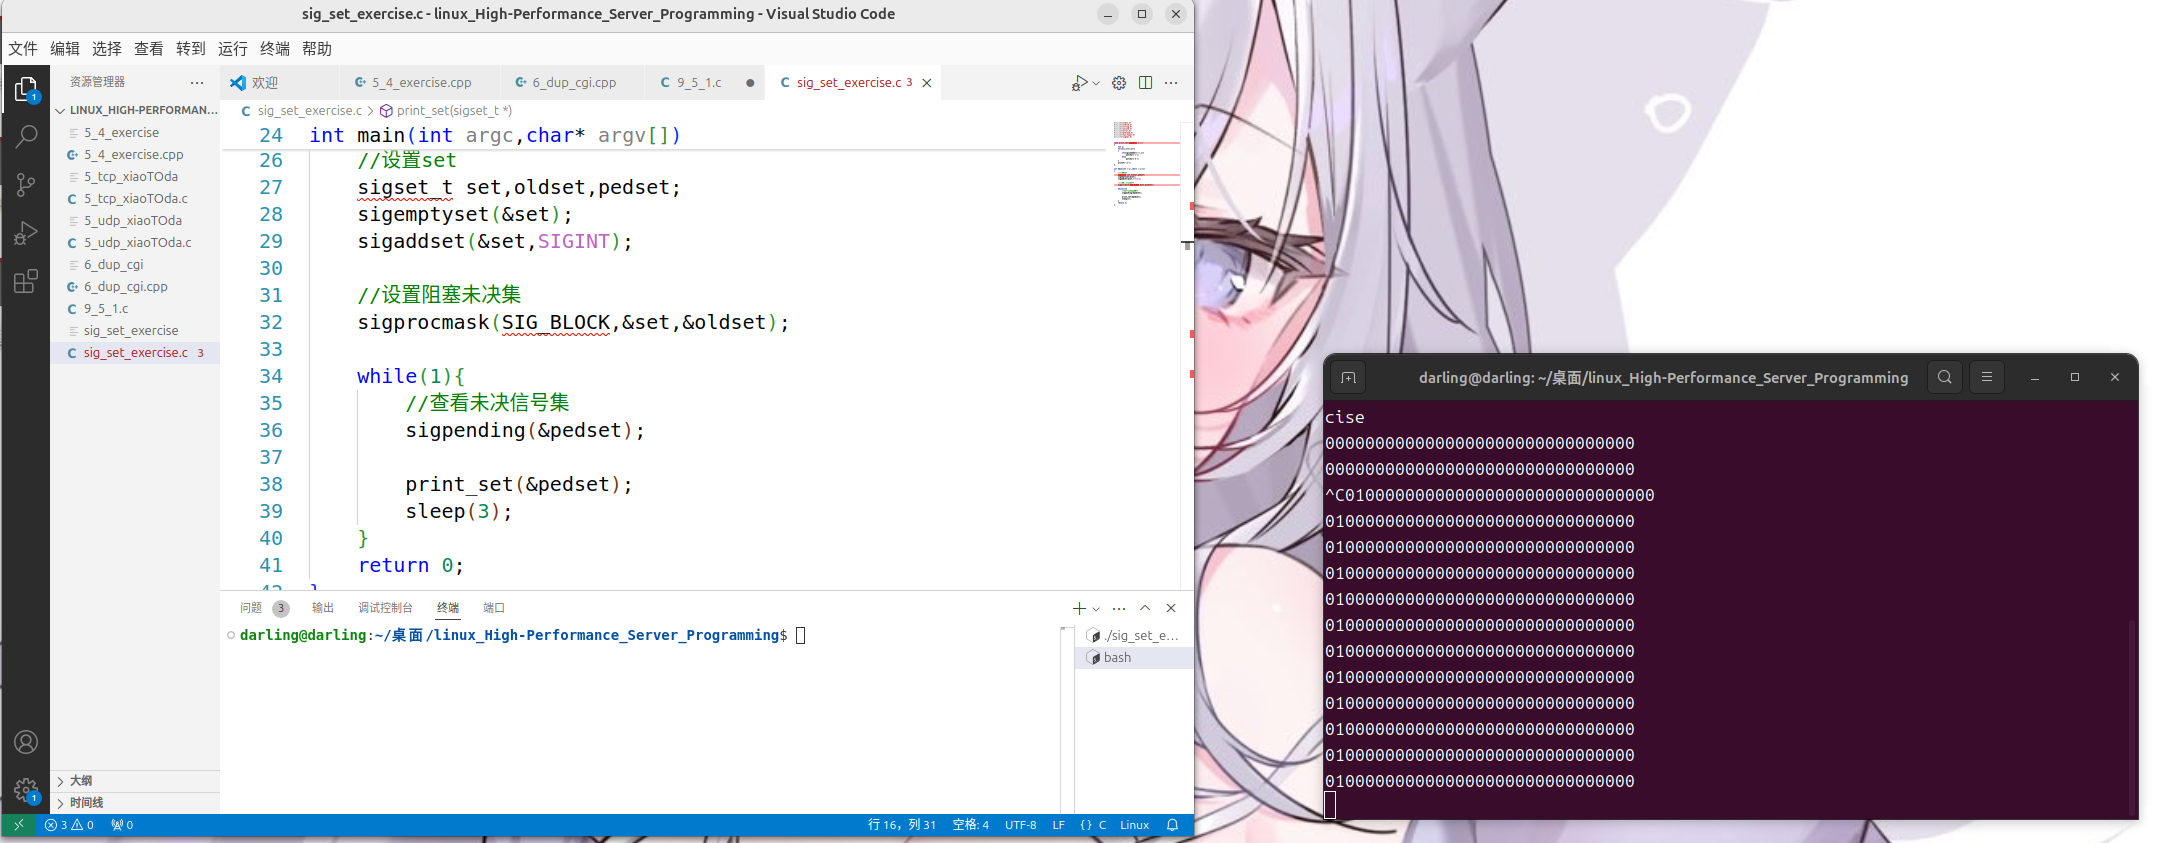The width and height of the screenshot is (2165, 843).
Task: Switch to the 5_4_exercise.cpp tab
Action: pos(421,83)
